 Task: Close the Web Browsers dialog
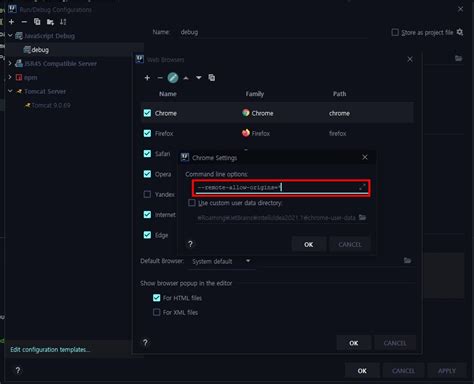pos(410,59)
